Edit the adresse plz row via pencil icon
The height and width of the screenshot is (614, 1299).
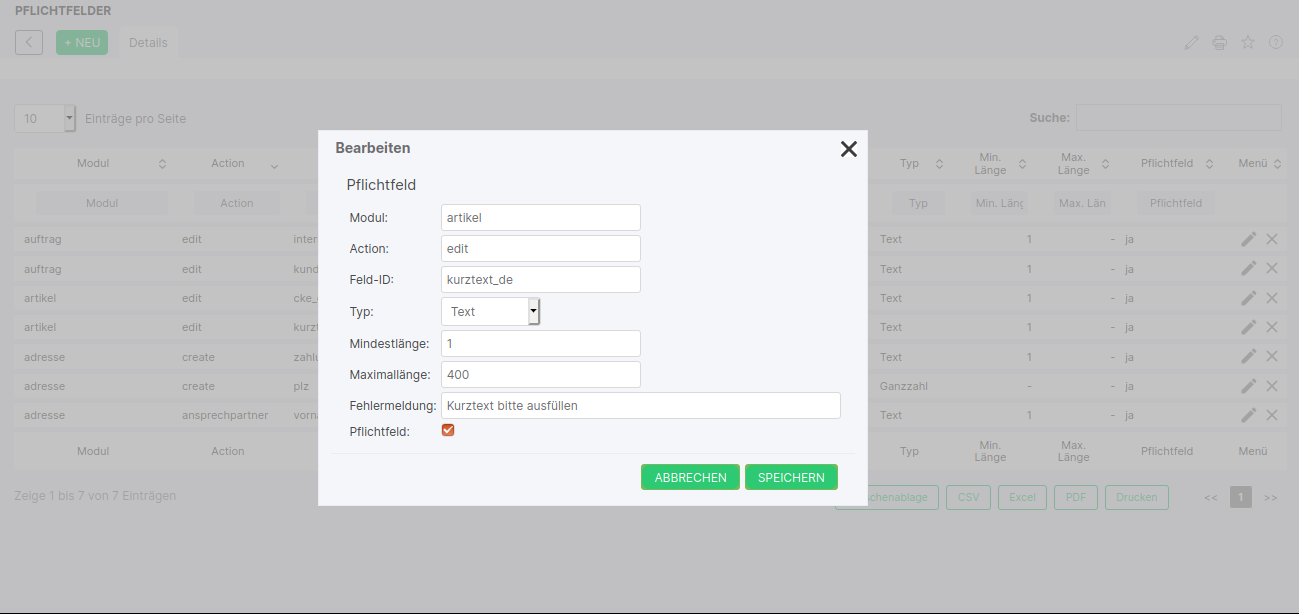(x=1248, y=386)
